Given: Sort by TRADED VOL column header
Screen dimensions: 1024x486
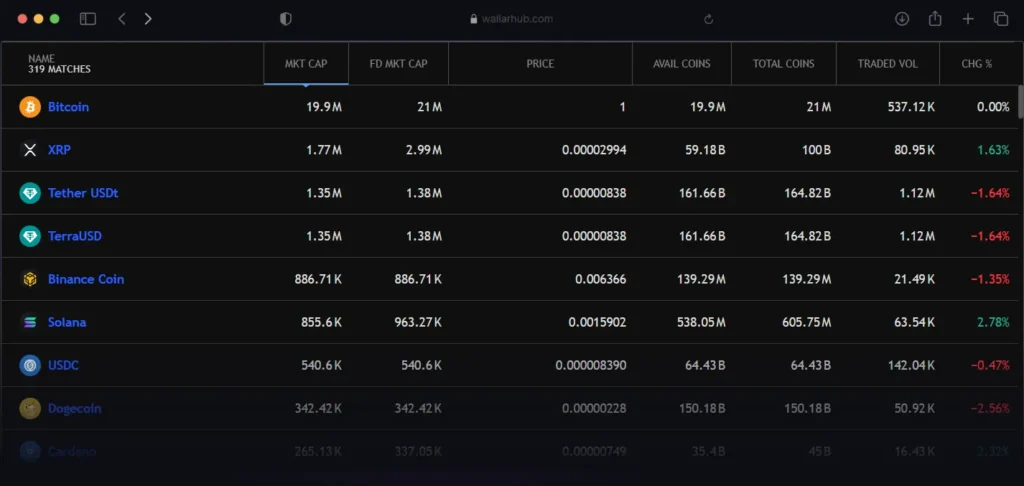Looking at the screenshot, I should [887, 64].
